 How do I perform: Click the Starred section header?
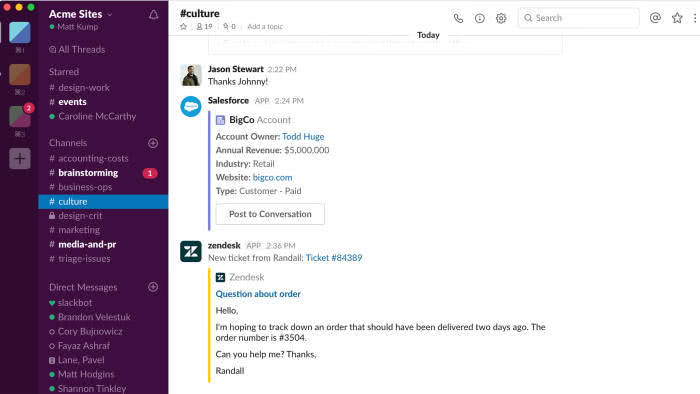point(64,71)
